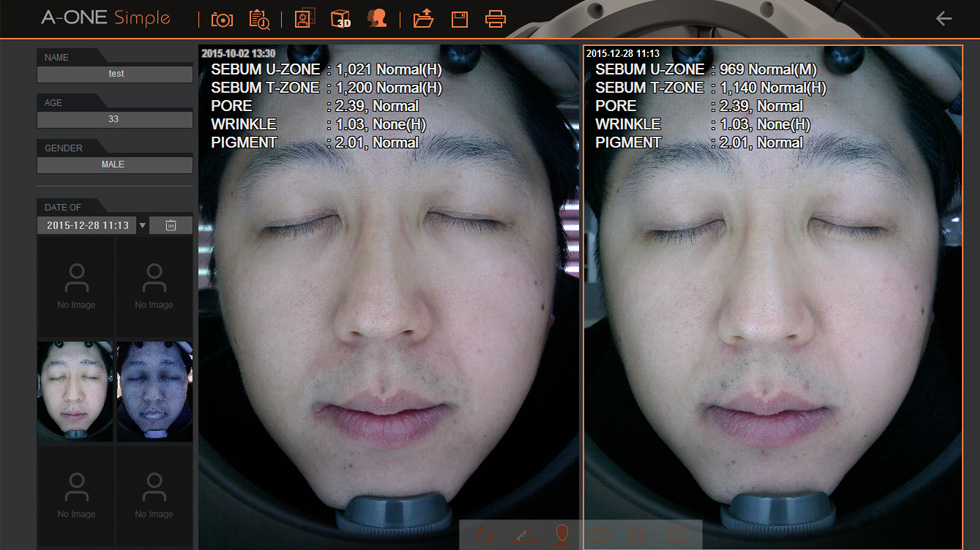Open the clipboard history search icon

[259, 19]
